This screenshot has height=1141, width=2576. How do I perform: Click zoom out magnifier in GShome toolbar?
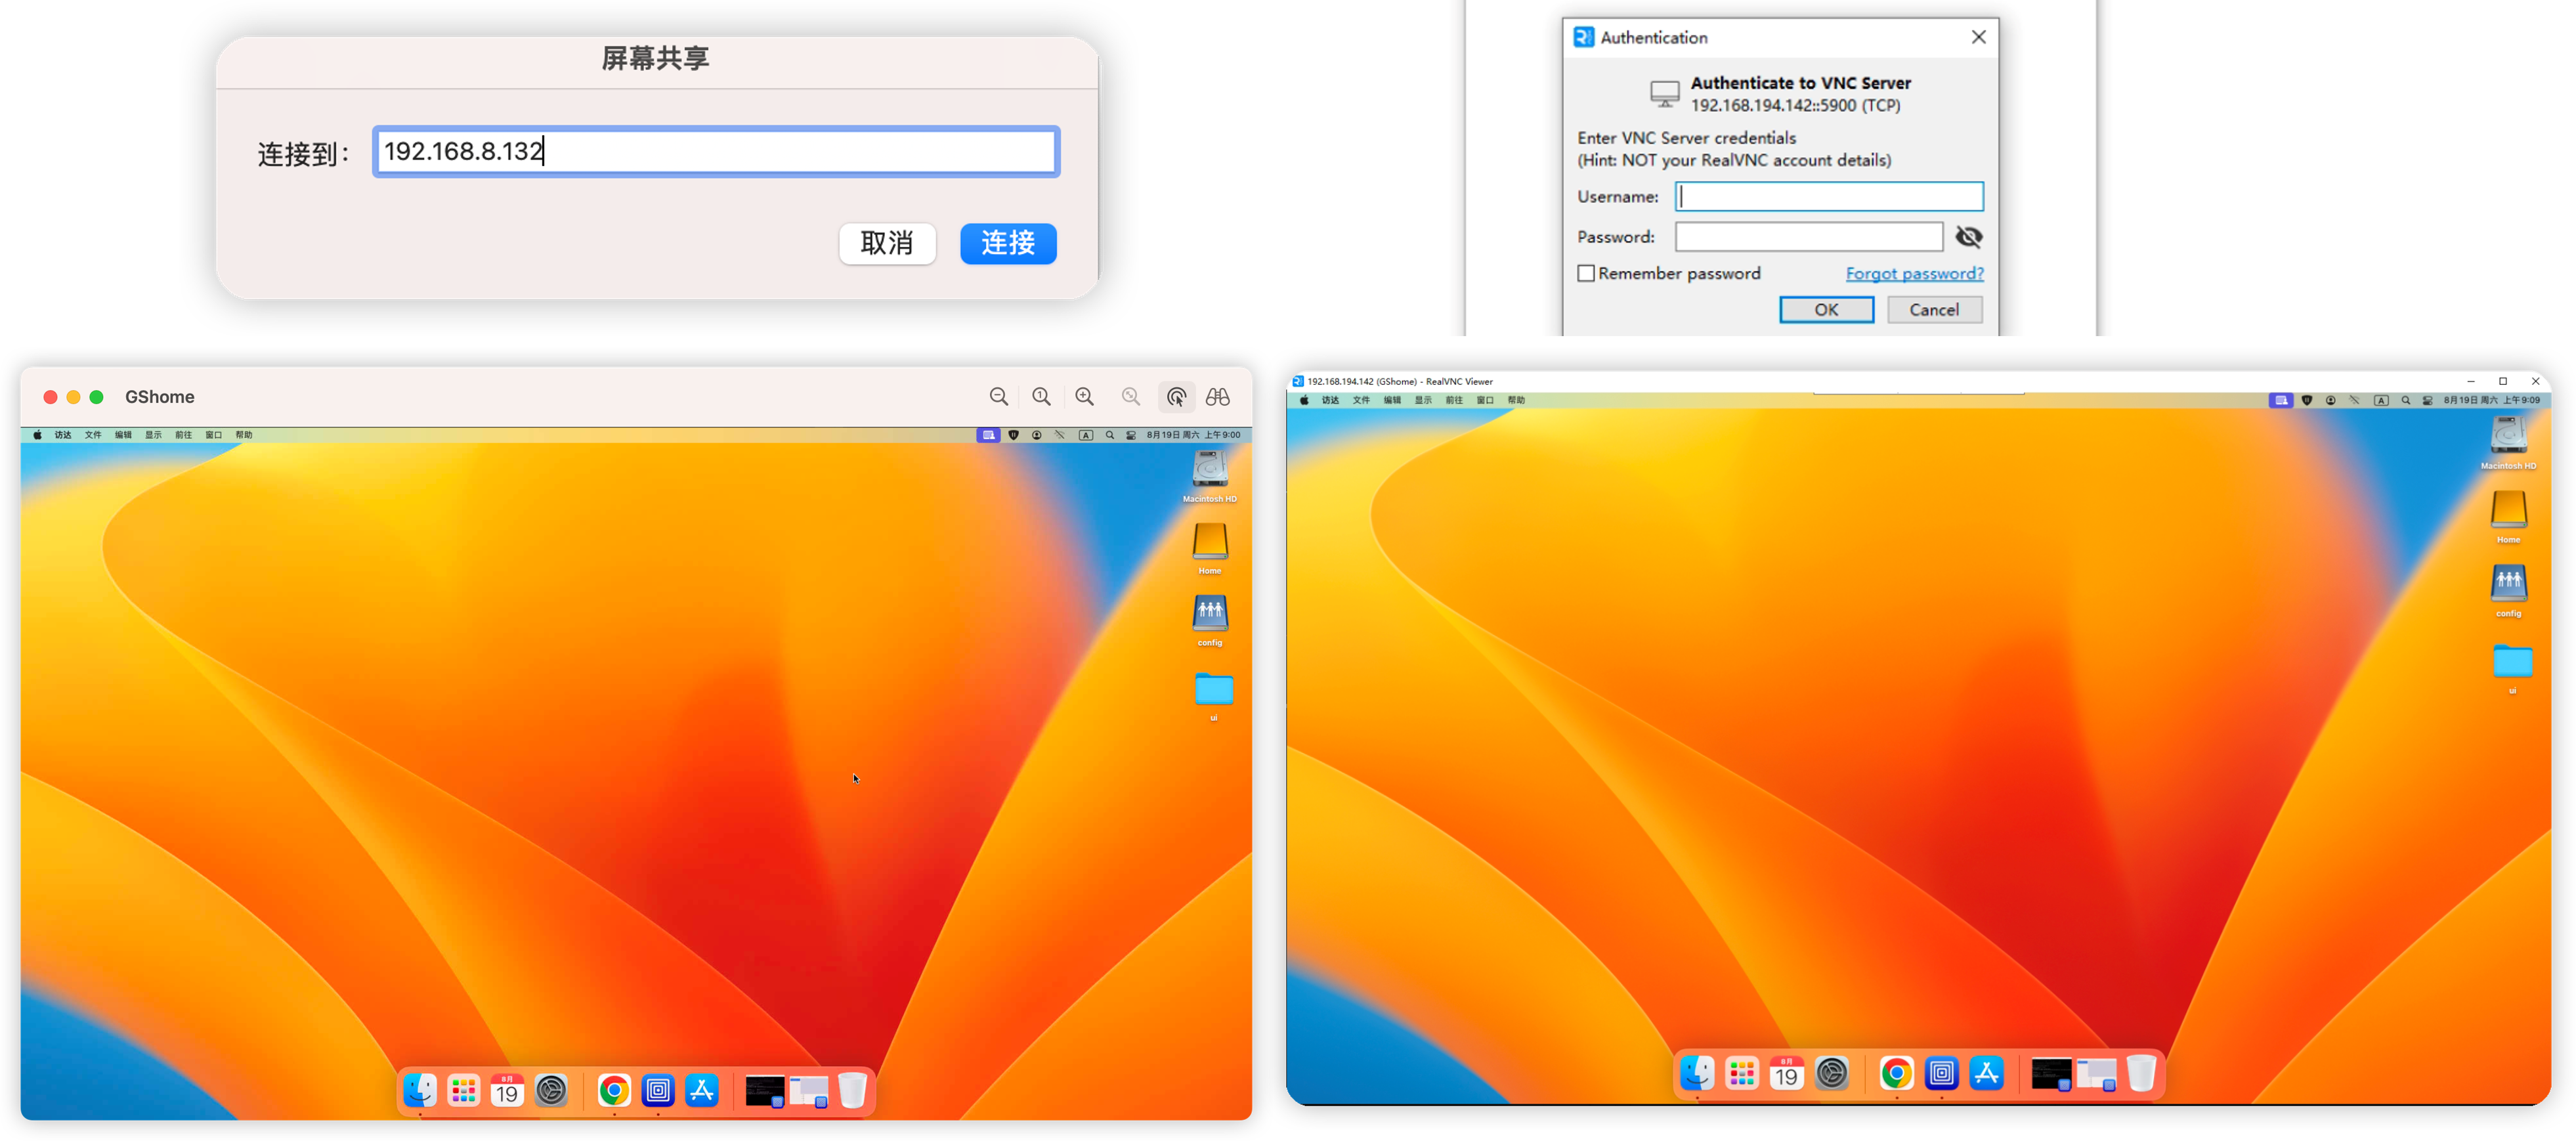(998, 397)
